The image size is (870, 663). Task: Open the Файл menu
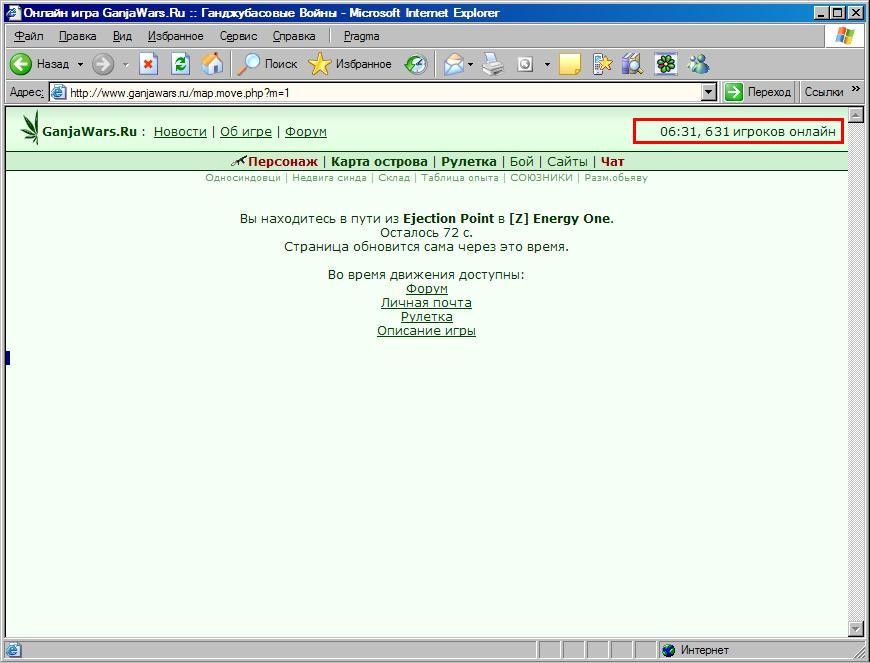[28, 36]
